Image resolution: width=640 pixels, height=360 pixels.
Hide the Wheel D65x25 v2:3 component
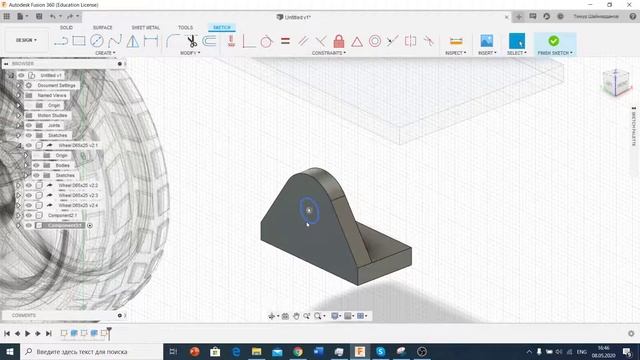(x=29, y=195)
